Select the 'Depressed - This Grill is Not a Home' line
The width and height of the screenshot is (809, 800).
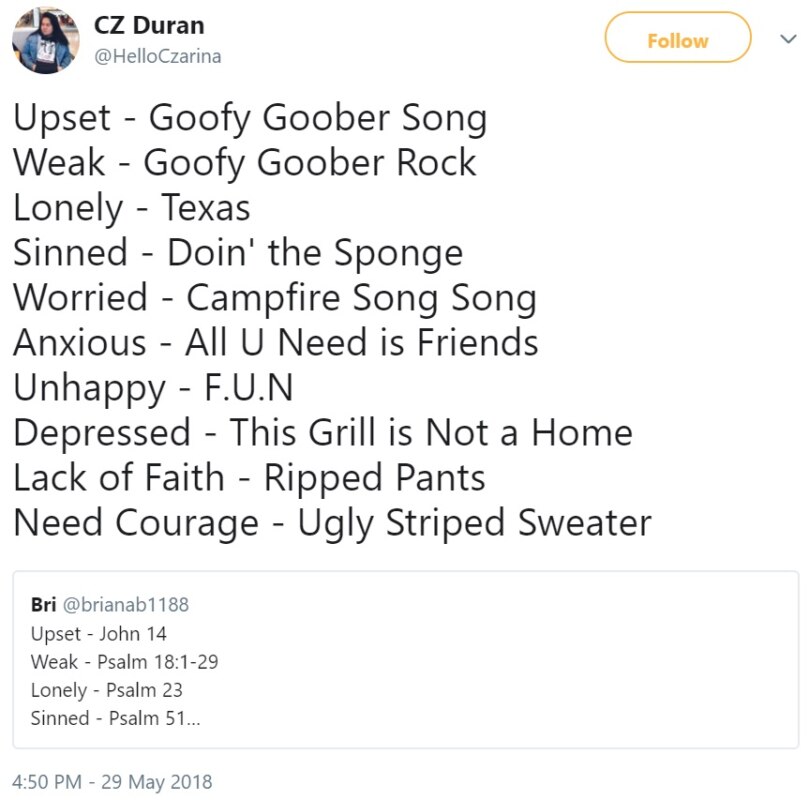tap(323, 434)
